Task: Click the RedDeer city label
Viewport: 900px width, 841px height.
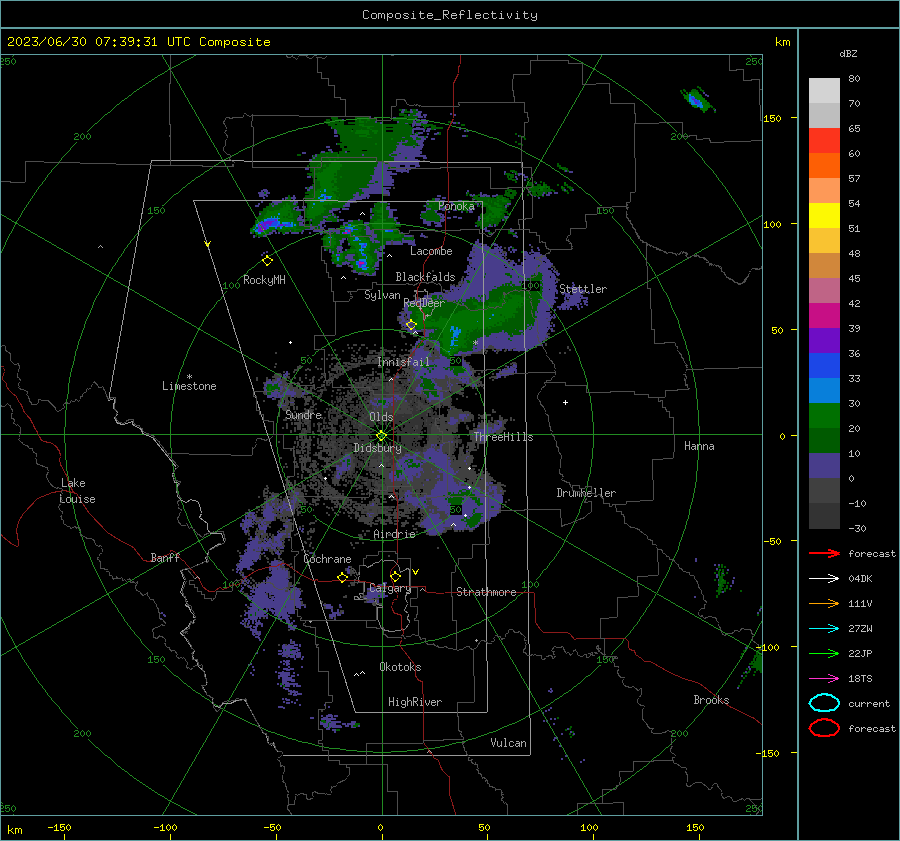Action: pyautogui.click(x=424, y=303)
